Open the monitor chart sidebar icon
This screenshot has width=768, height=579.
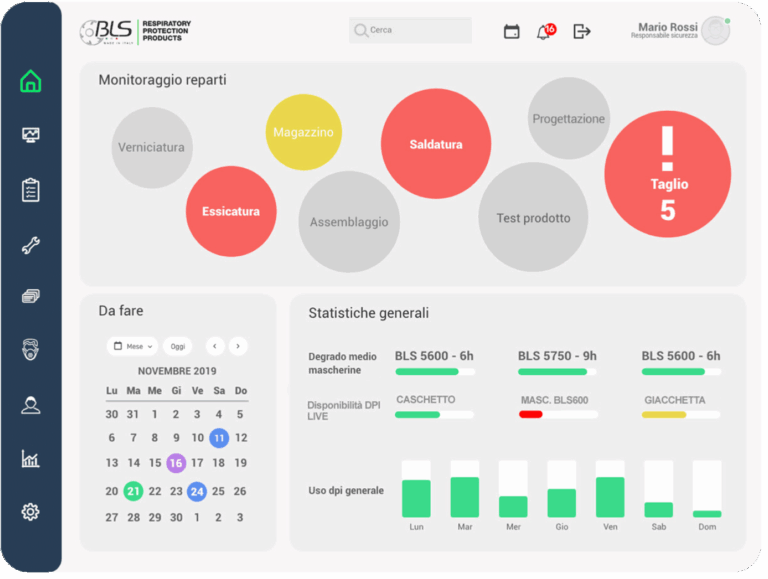click(31, 135)
